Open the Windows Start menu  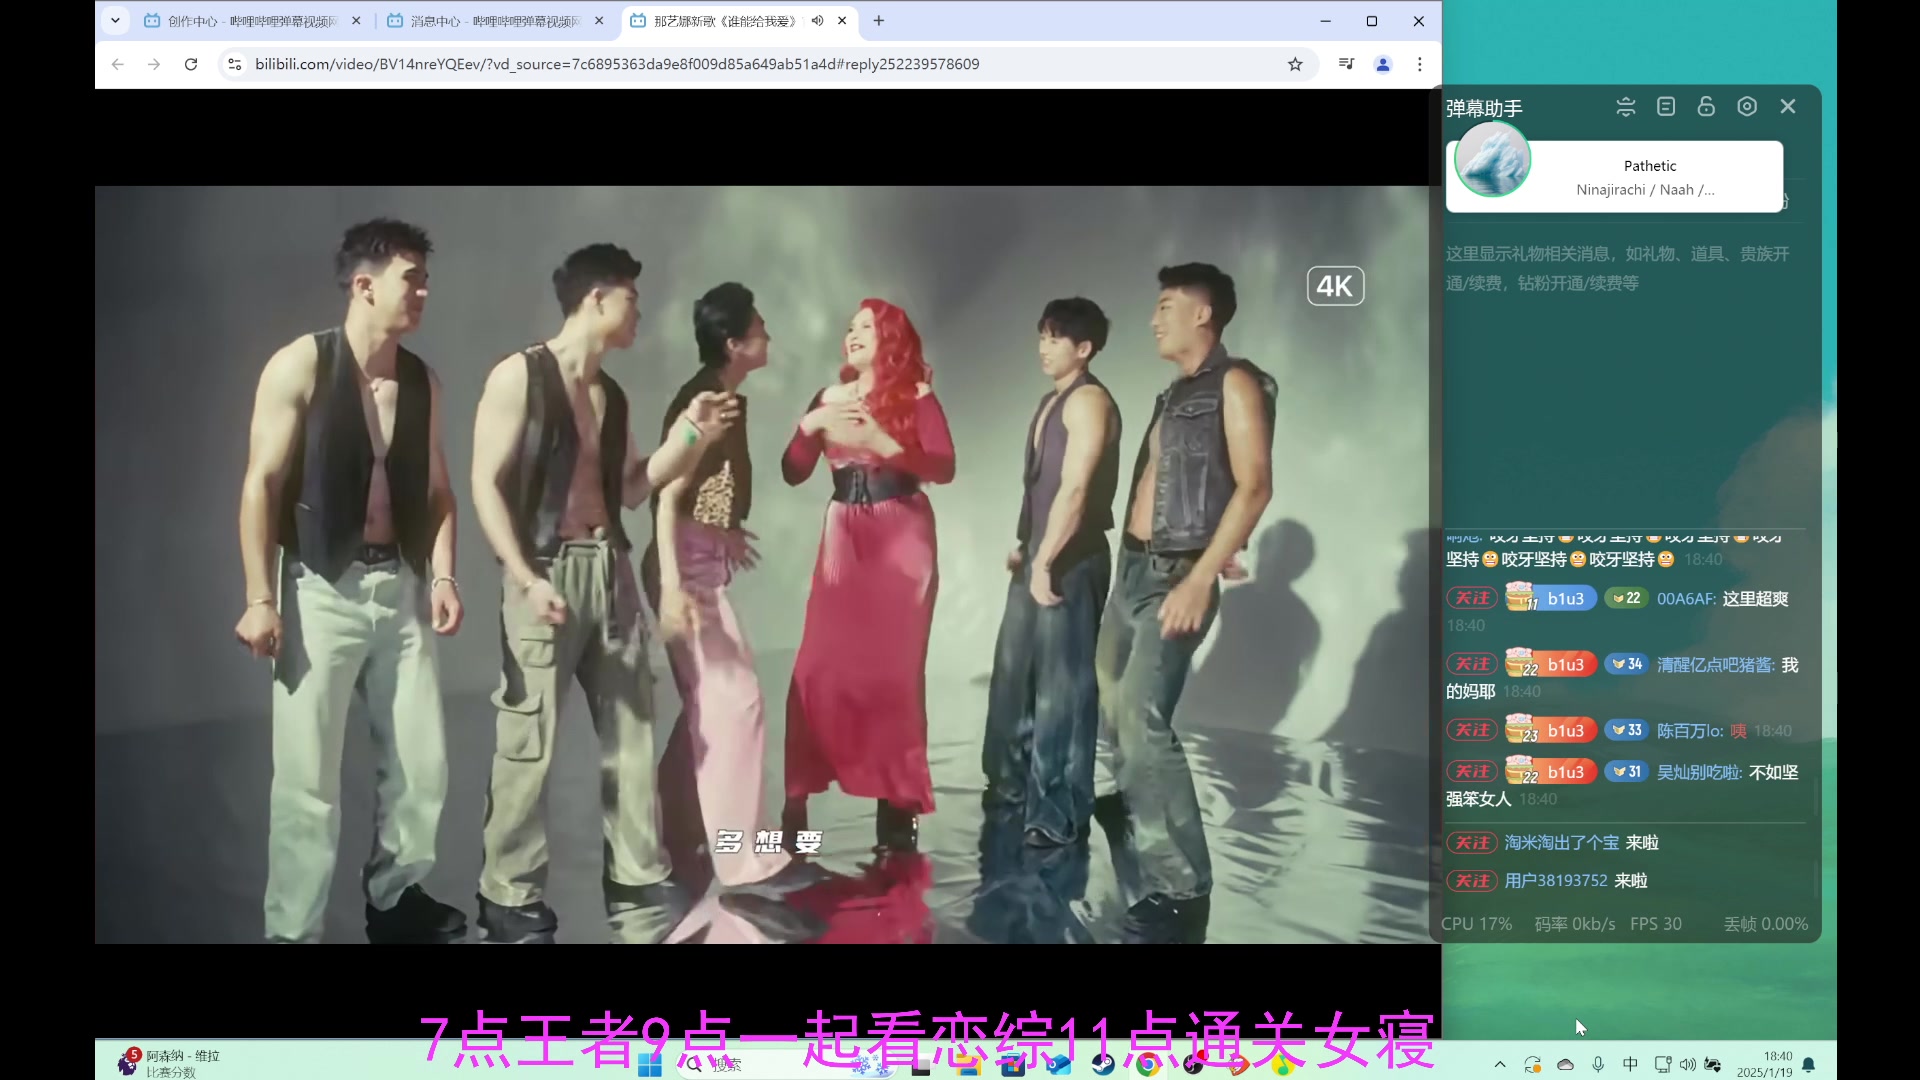coord(650,1066)
